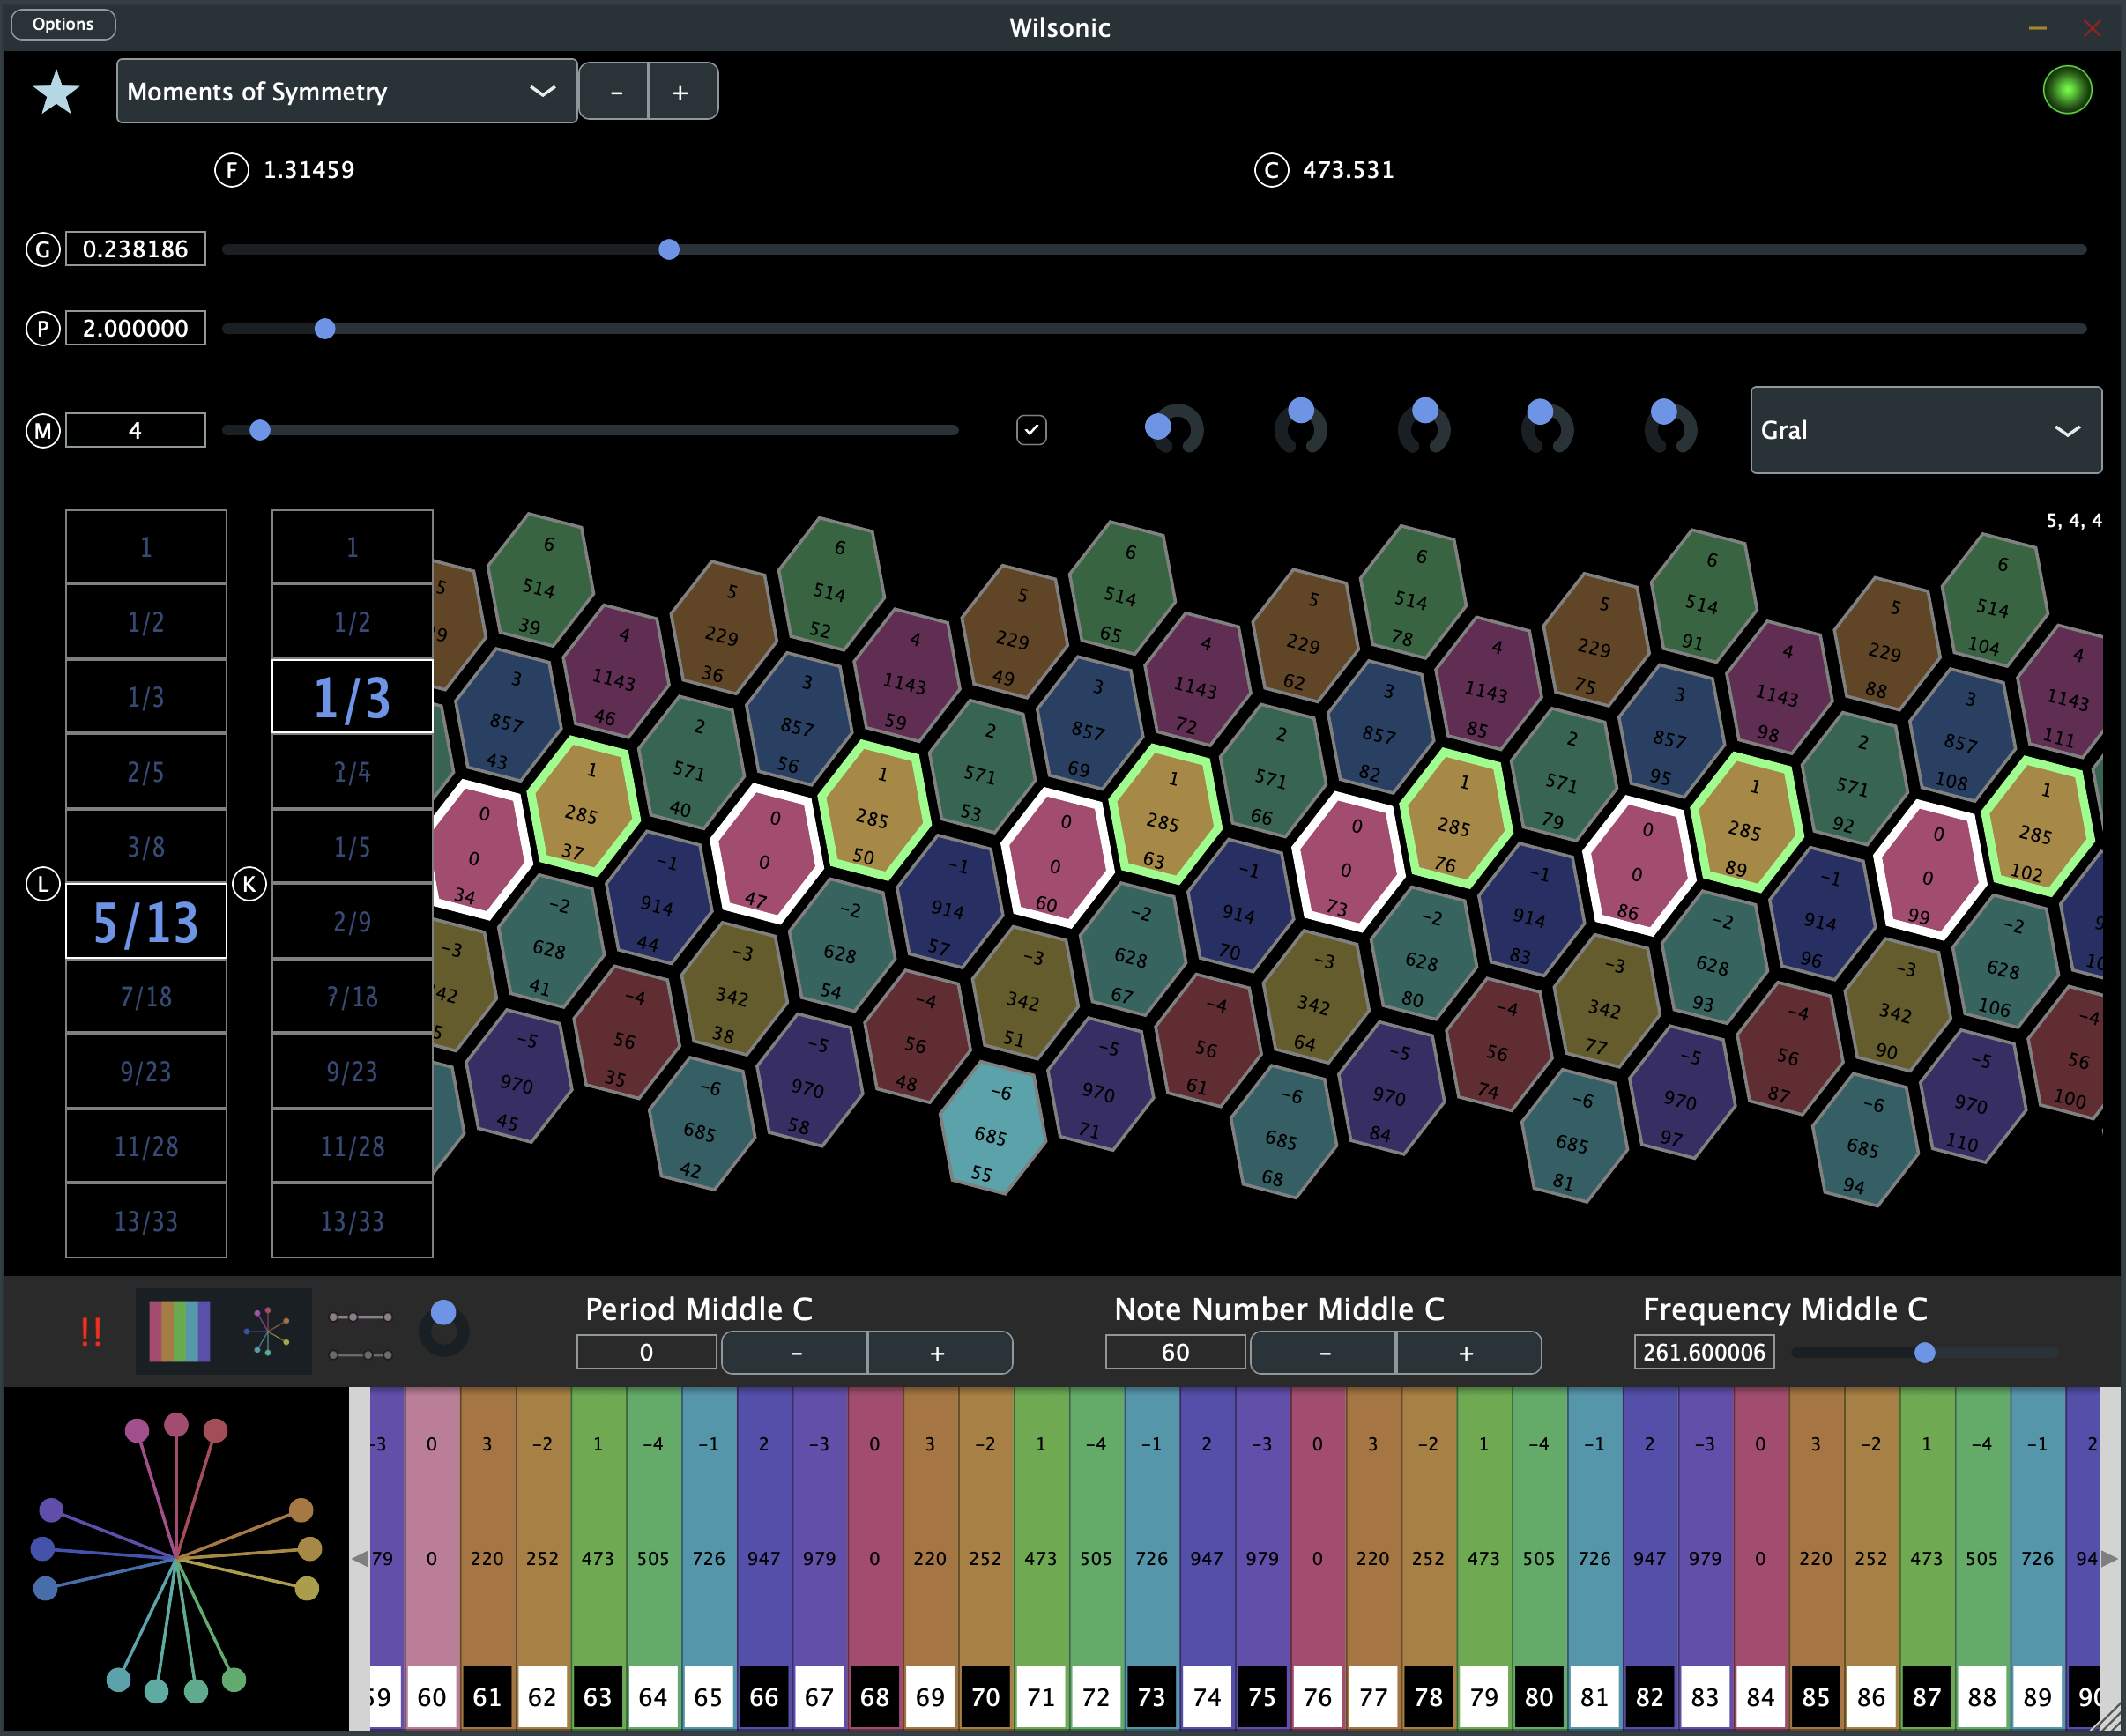
Task: Click the K circle icon
Action: 249,884
